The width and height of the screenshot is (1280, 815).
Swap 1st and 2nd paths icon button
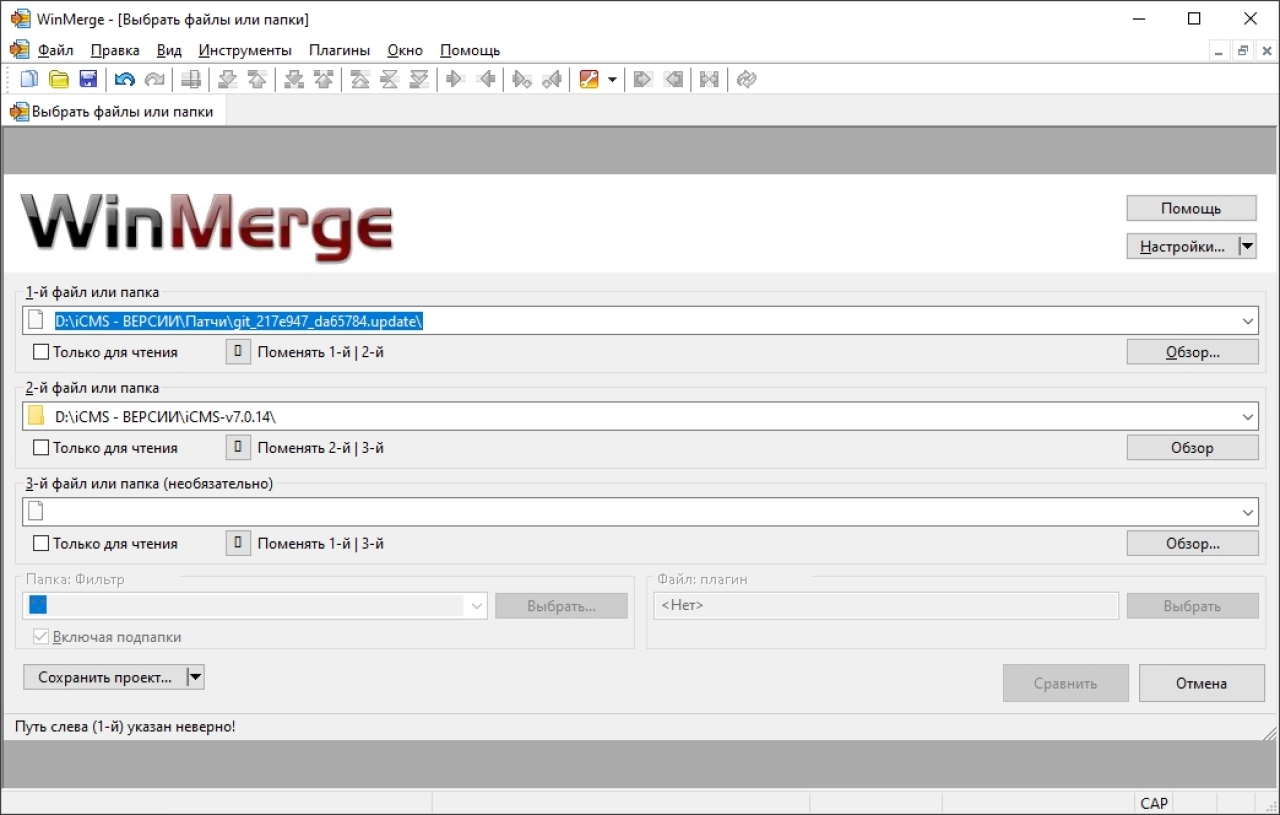[x=238, y=352]
